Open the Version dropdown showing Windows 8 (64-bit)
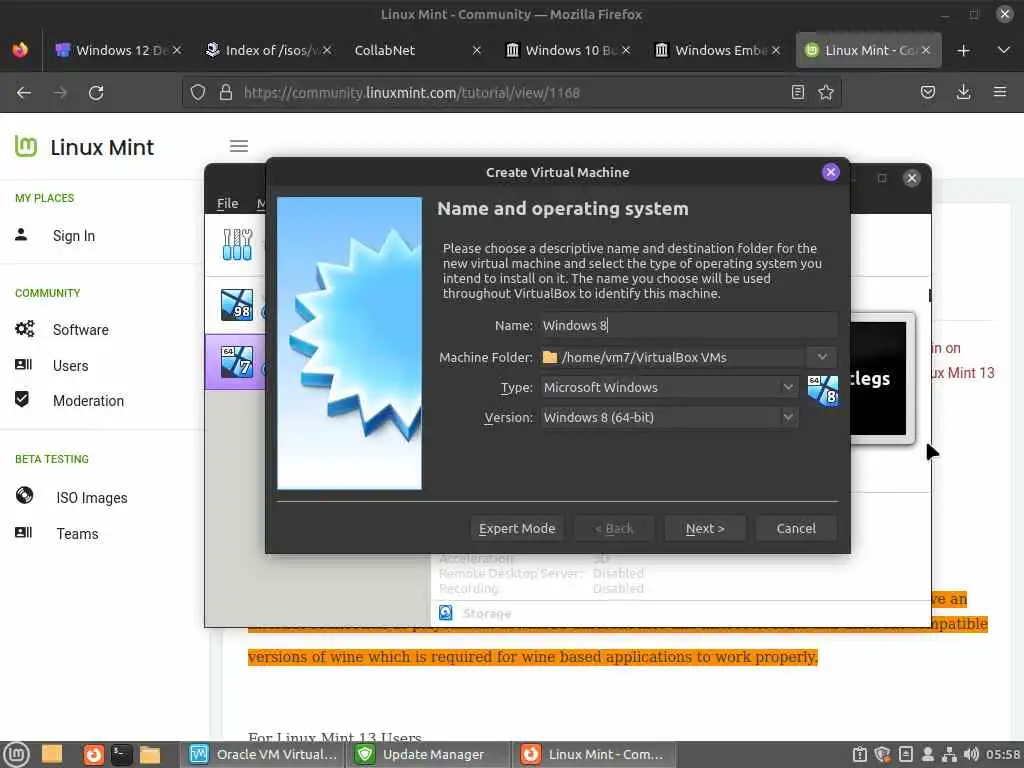Image resolution: width=1024 pixels, height=768 pixels. tap(669, 417)
